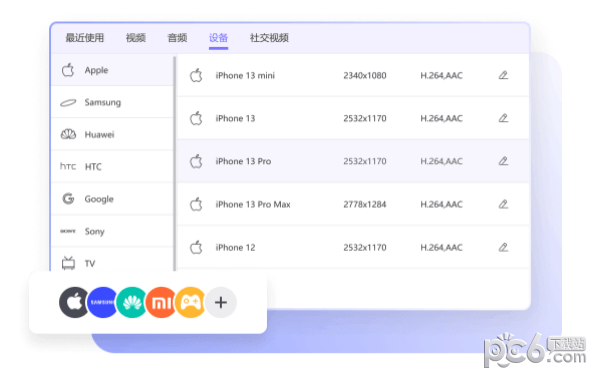This screenshot has height=380, width=599.
Task: Click the orange Xiaomi MI icon
Action: (161, 302)
